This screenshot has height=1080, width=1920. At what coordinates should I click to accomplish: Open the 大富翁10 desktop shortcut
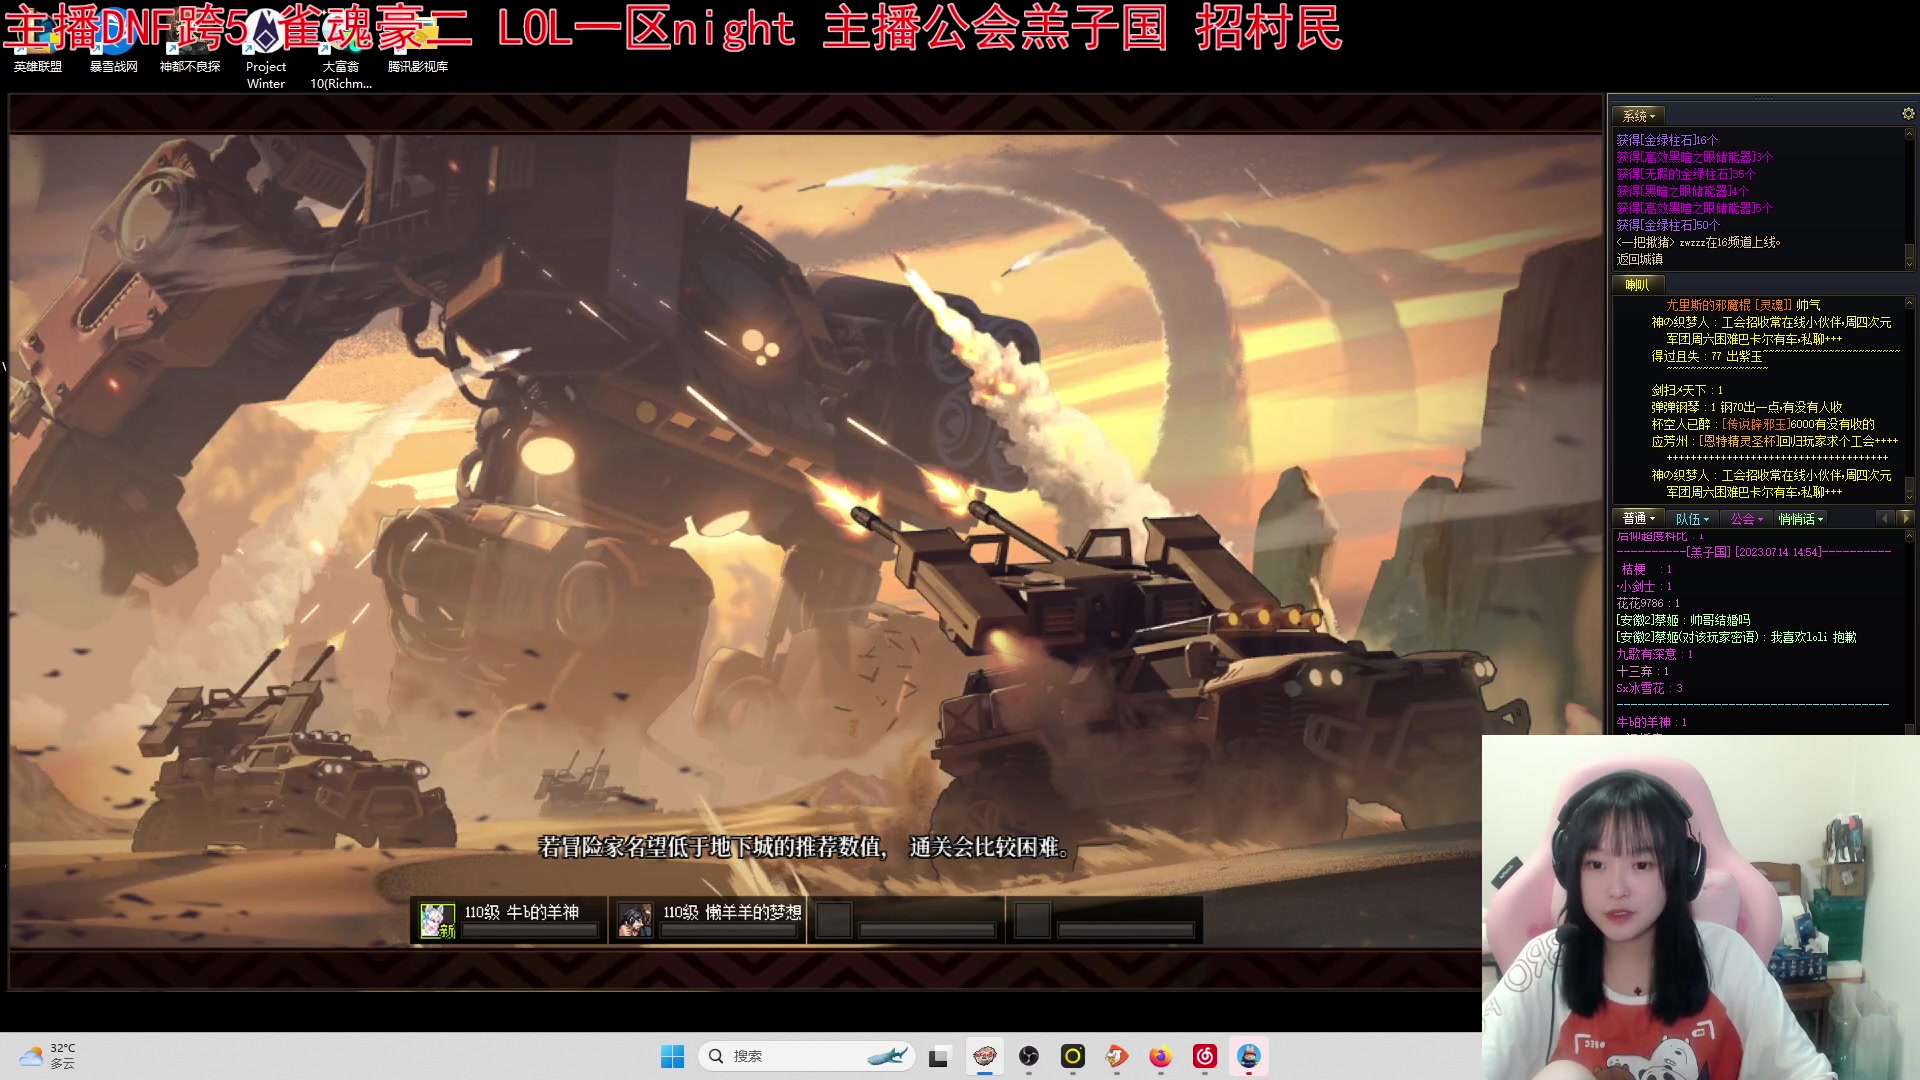click(x=341, y=50)
